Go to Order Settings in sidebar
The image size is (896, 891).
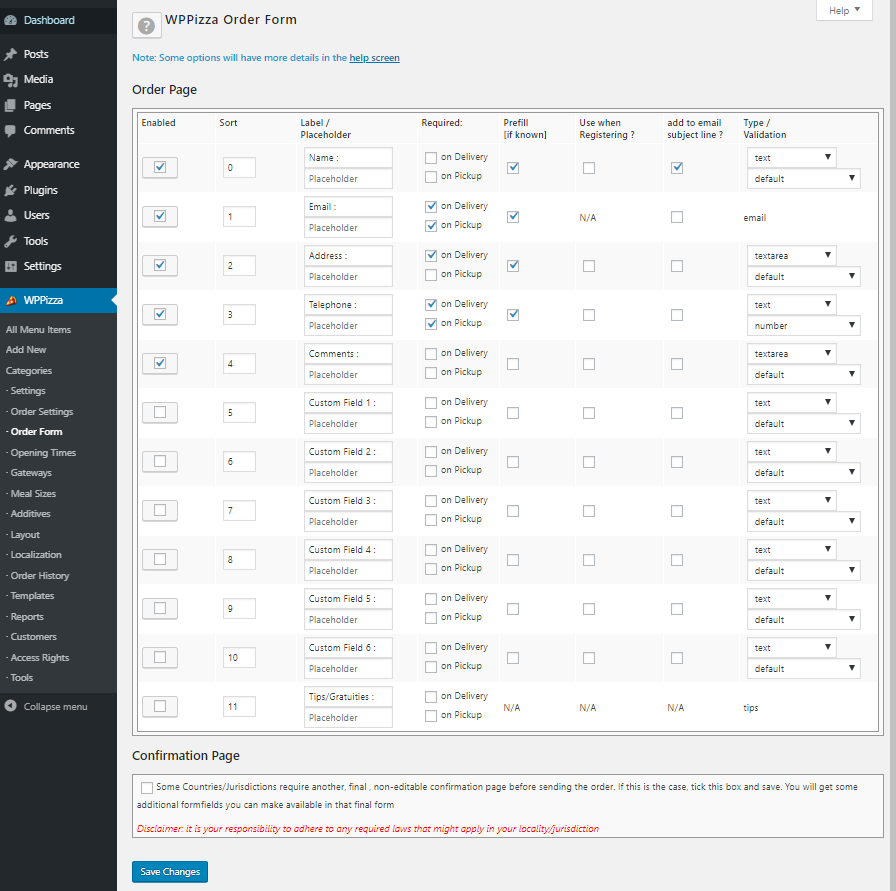tap(41, 412)
